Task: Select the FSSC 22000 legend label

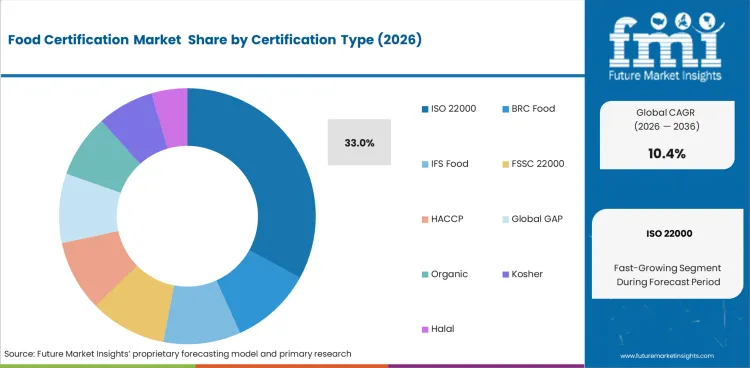Action: [538, 164]
